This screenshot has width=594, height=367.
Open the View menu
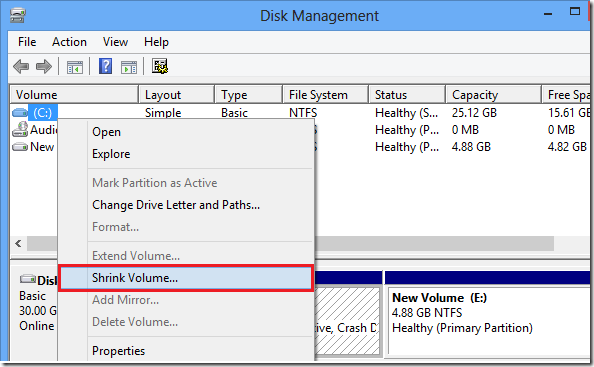click(x=115, y=42)
